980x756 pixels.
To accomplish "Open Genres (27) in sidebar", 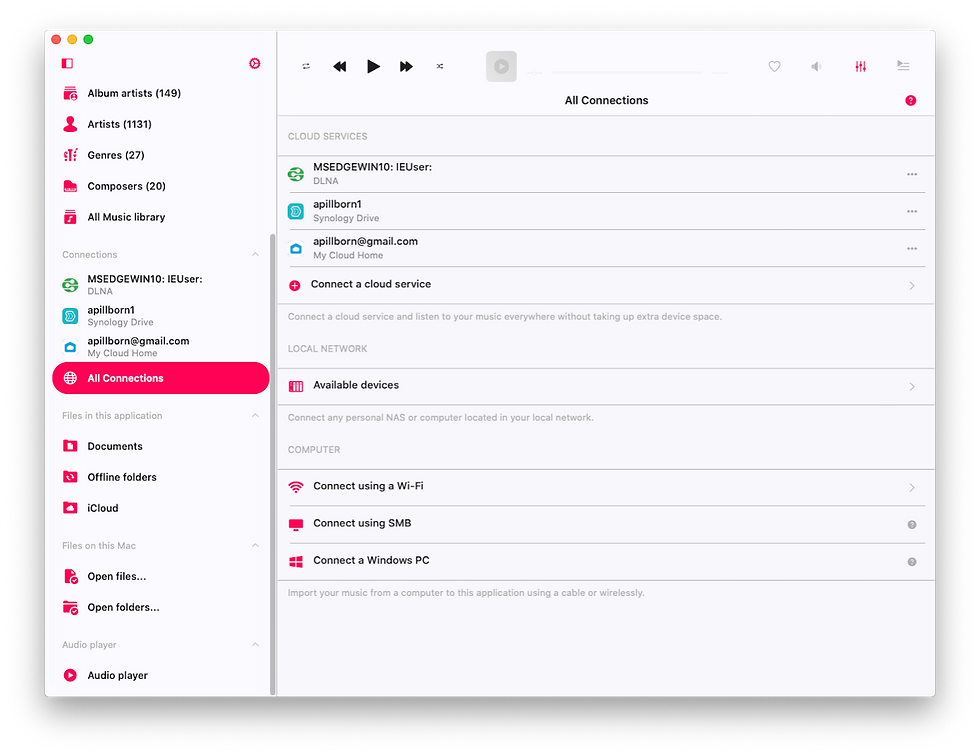I will pyautogui.click(x=161, y=155).
